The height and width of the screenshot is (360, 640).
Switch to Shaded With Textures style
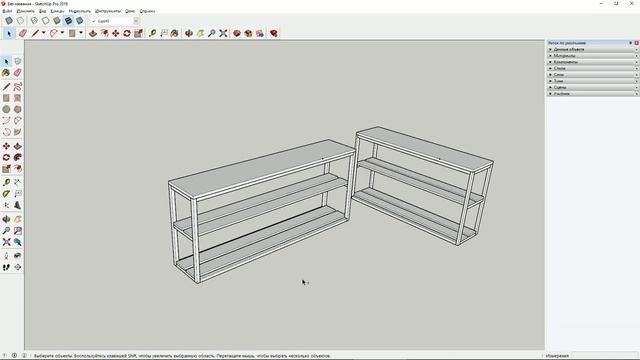coord(69,20)
